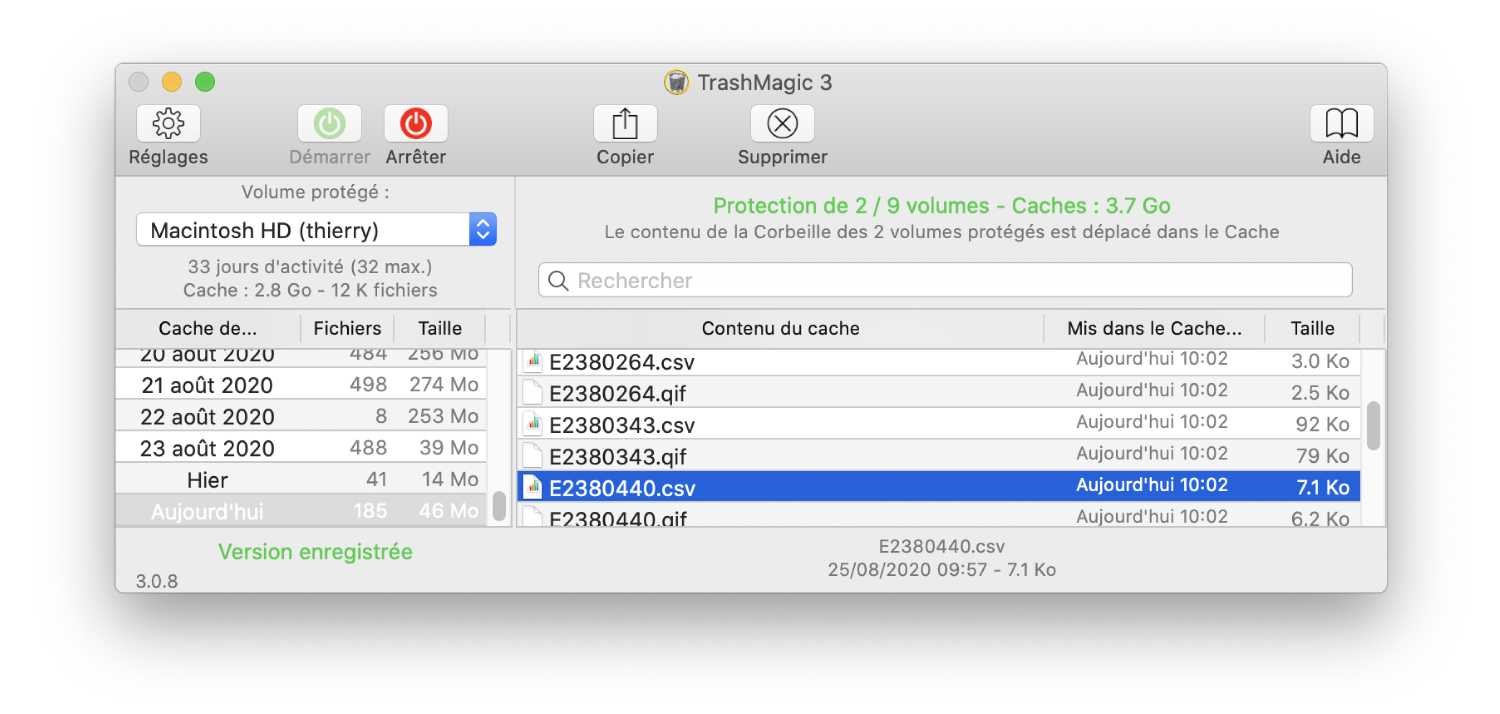Screen dimensions: 1500x714
Task: Select file E2380264.csv
Action: point(939,361)
